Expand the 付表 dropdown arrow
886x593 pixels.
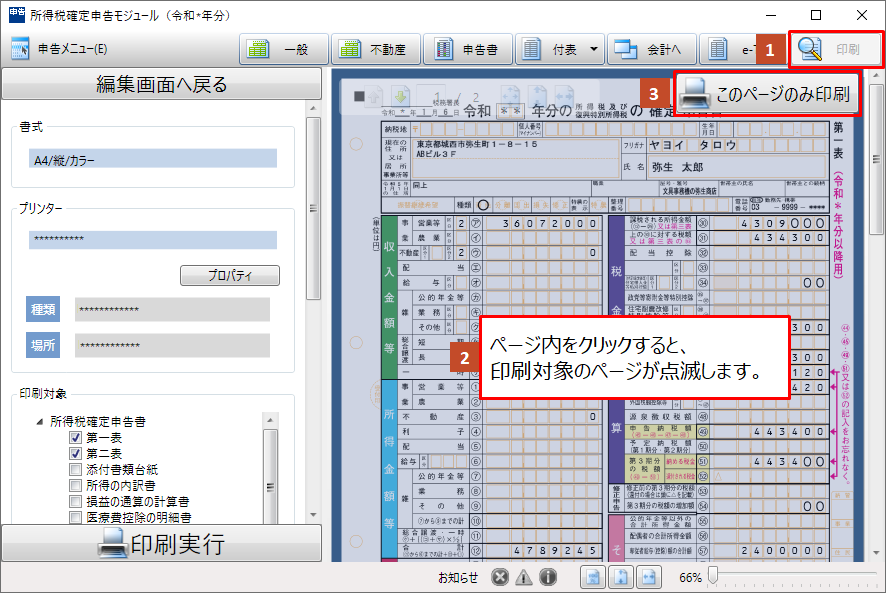[x=594, y=49]
